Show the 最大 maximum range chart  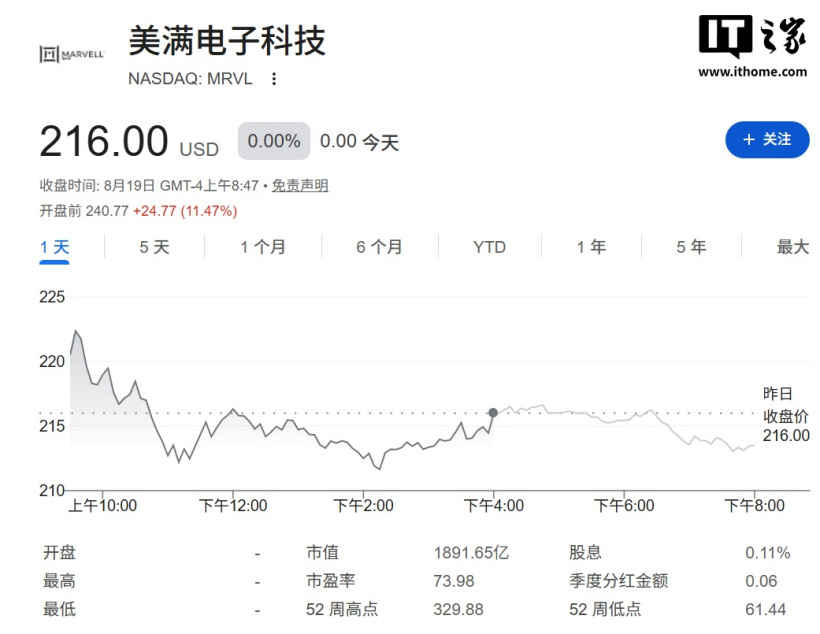[793, 247]
